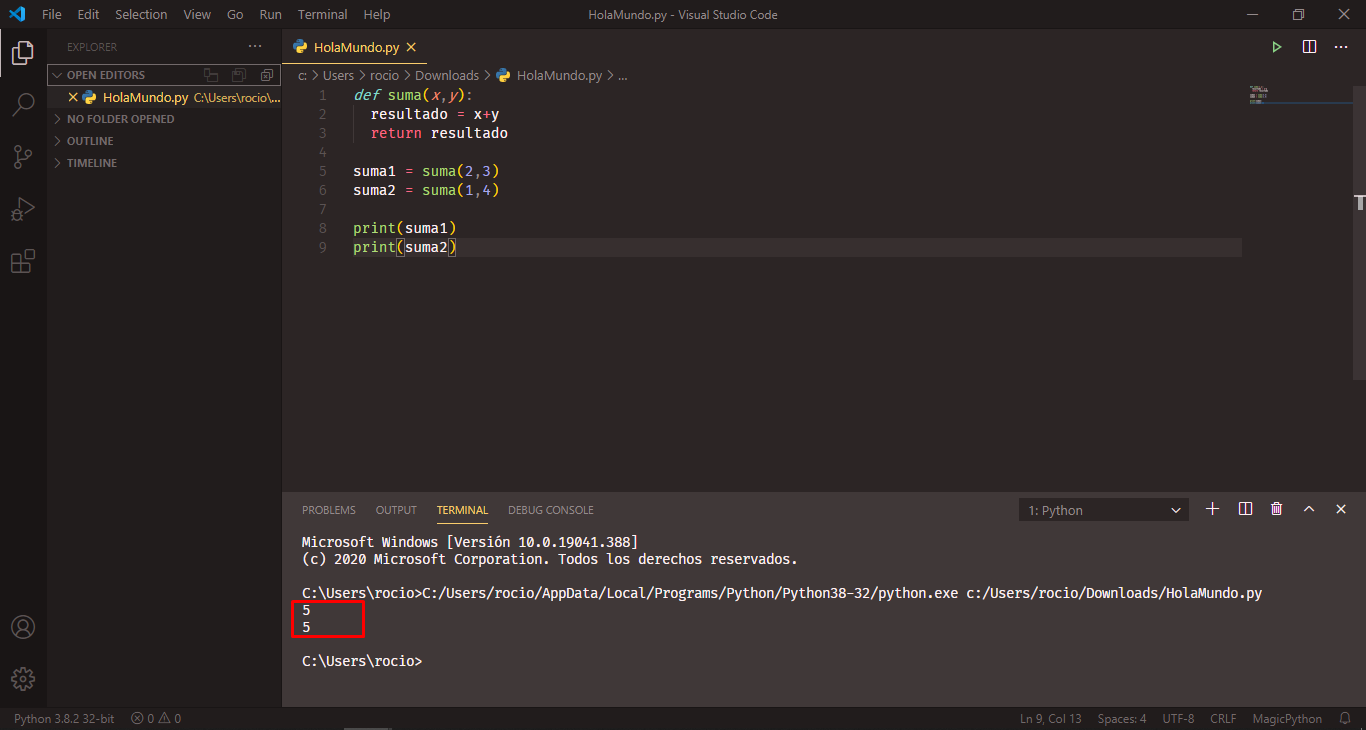Toggle Explorer view in activity bar
Screen dimensions: 1366x730
coord(23,52)
